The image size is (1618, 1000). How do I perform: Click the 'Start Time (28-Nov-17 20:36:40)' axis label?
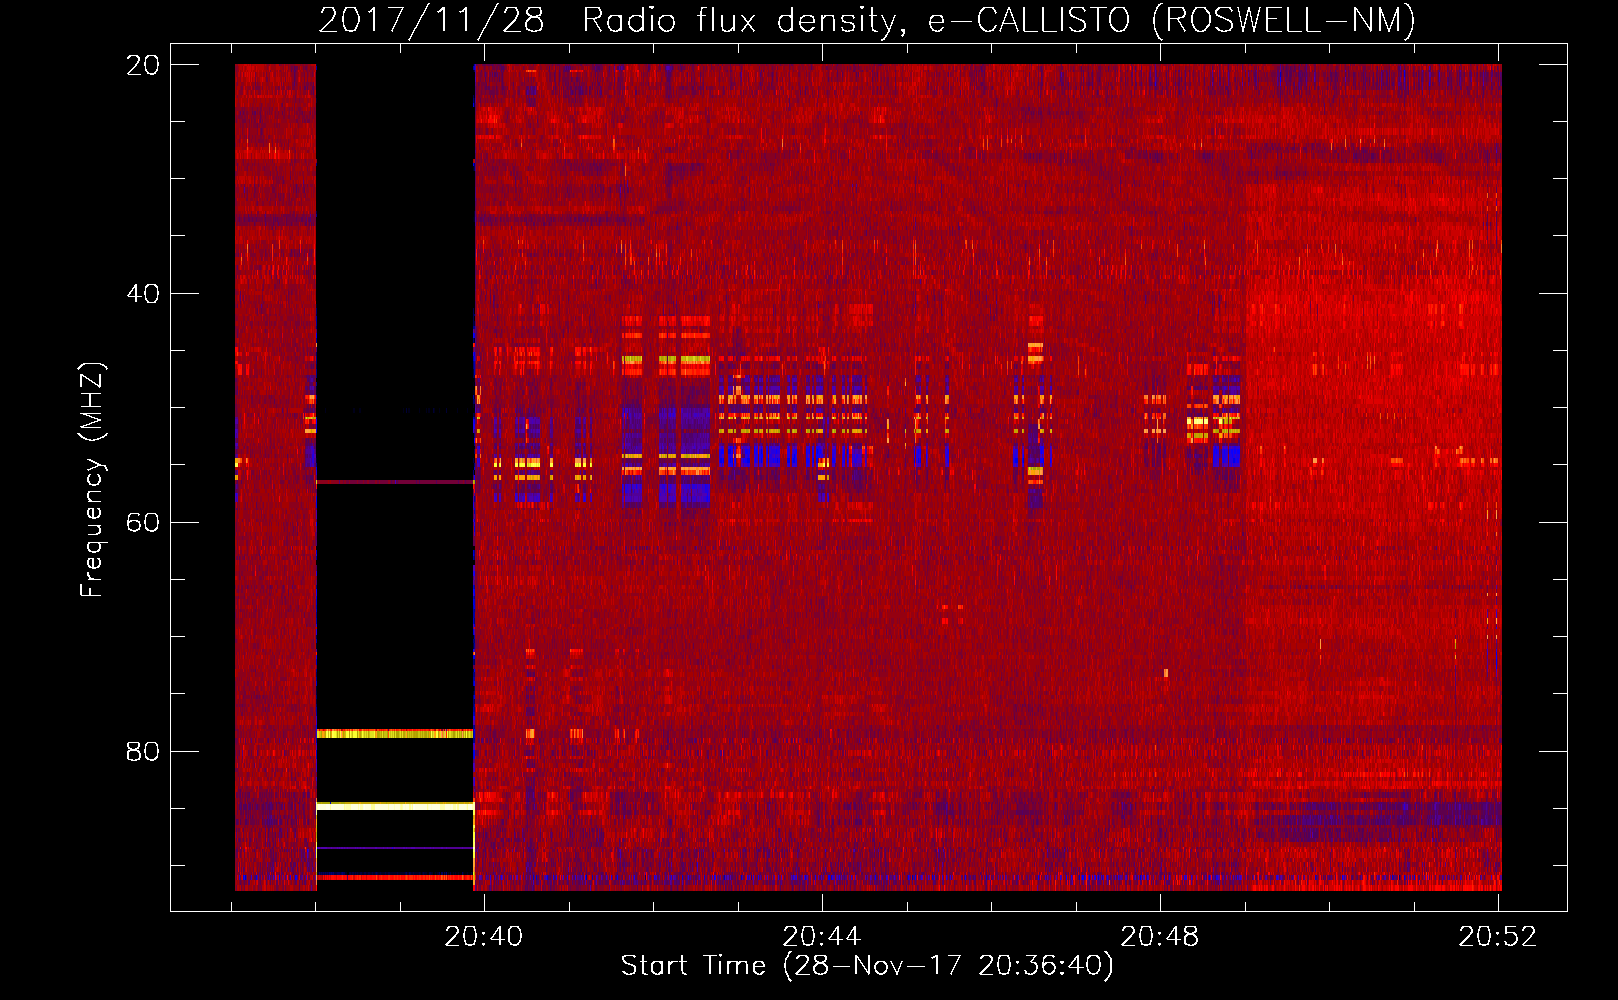pos(866,966)
